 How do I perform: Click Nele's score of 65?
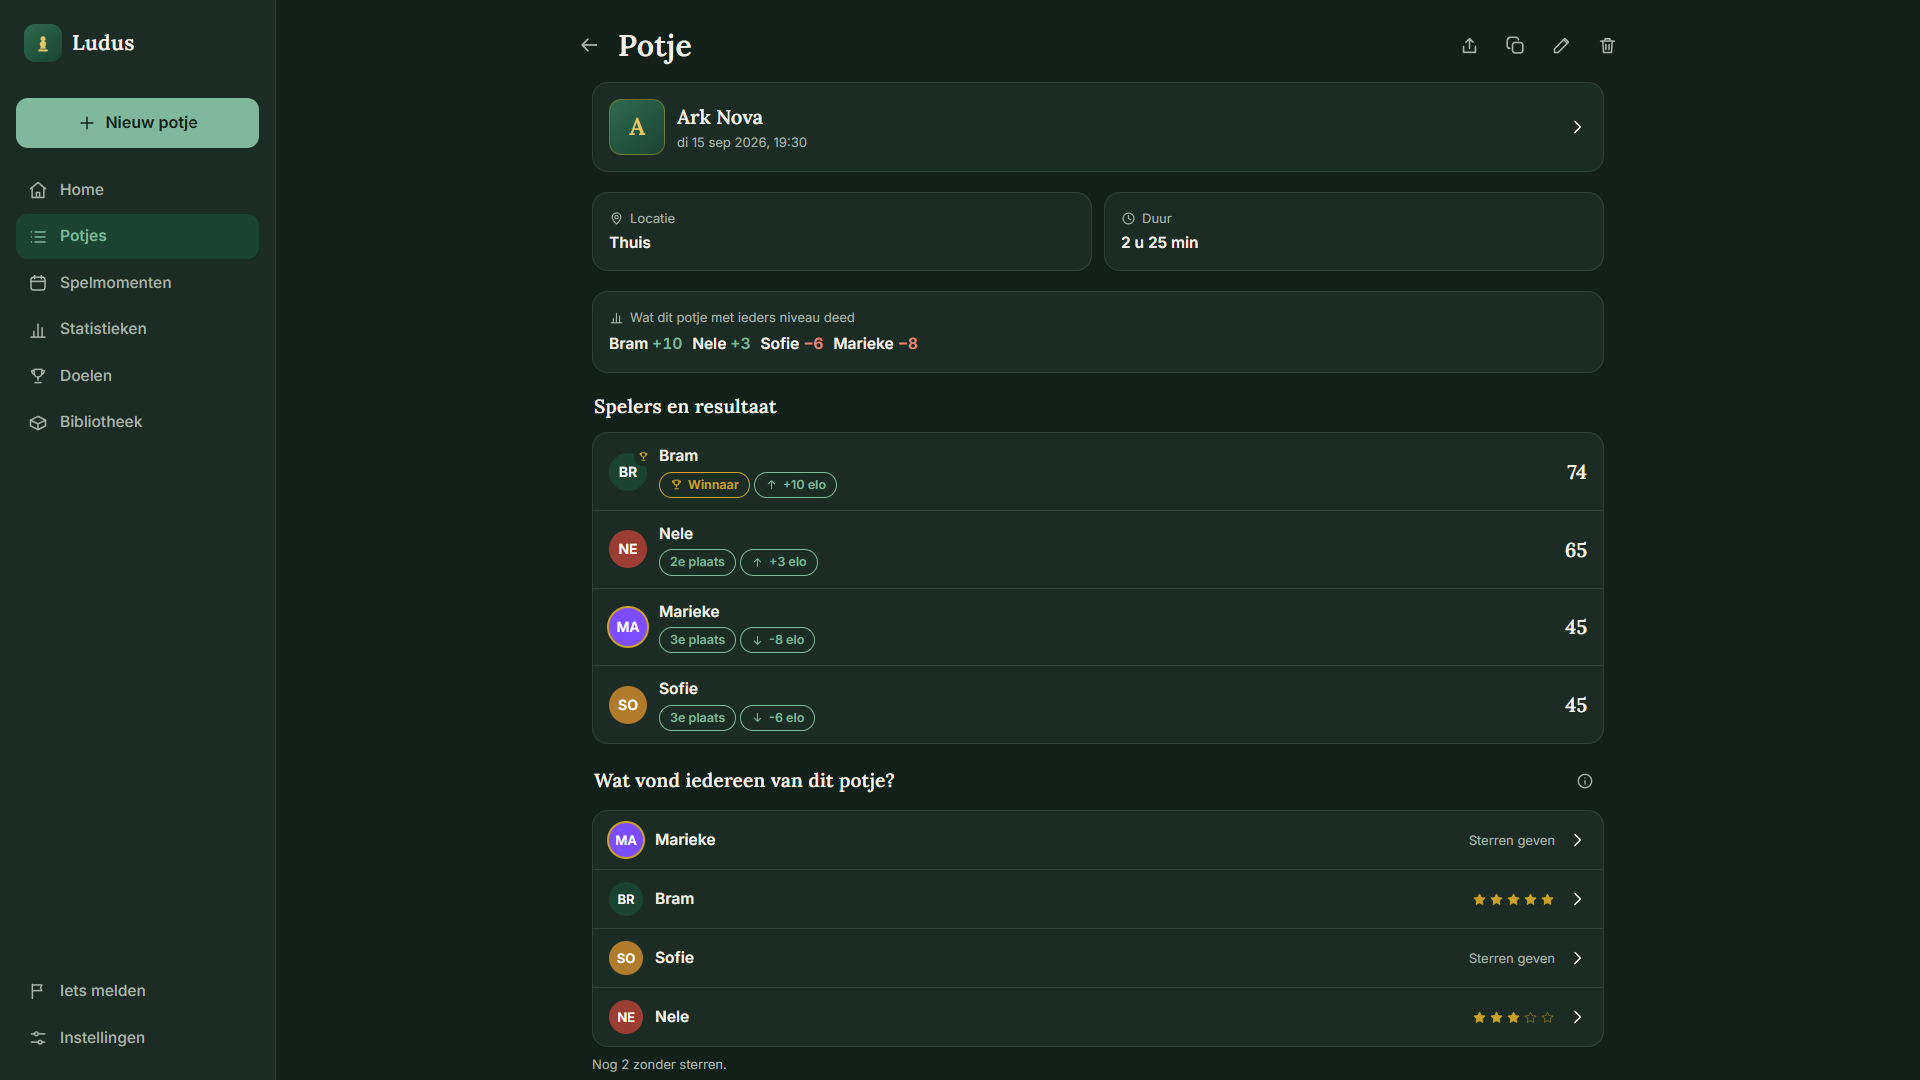pos(1576,550)
